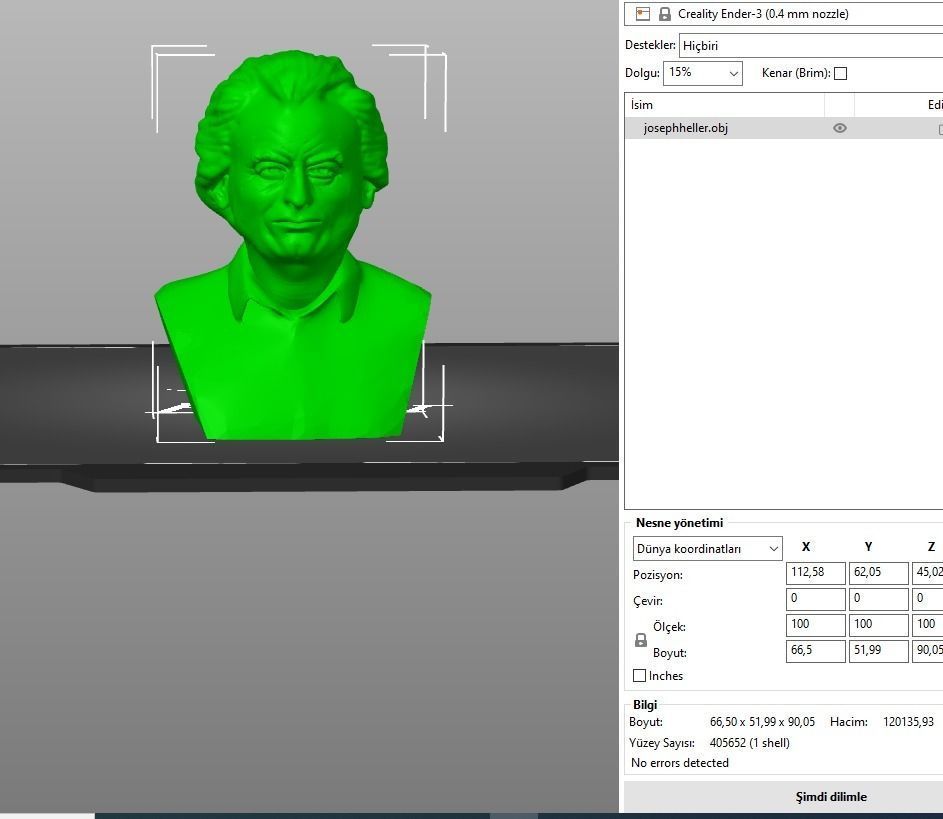Click the printer preset icon beside Creality Ender-3
Image resolution: width=943 pixels, height=819 pixels.
pos(642,14)
